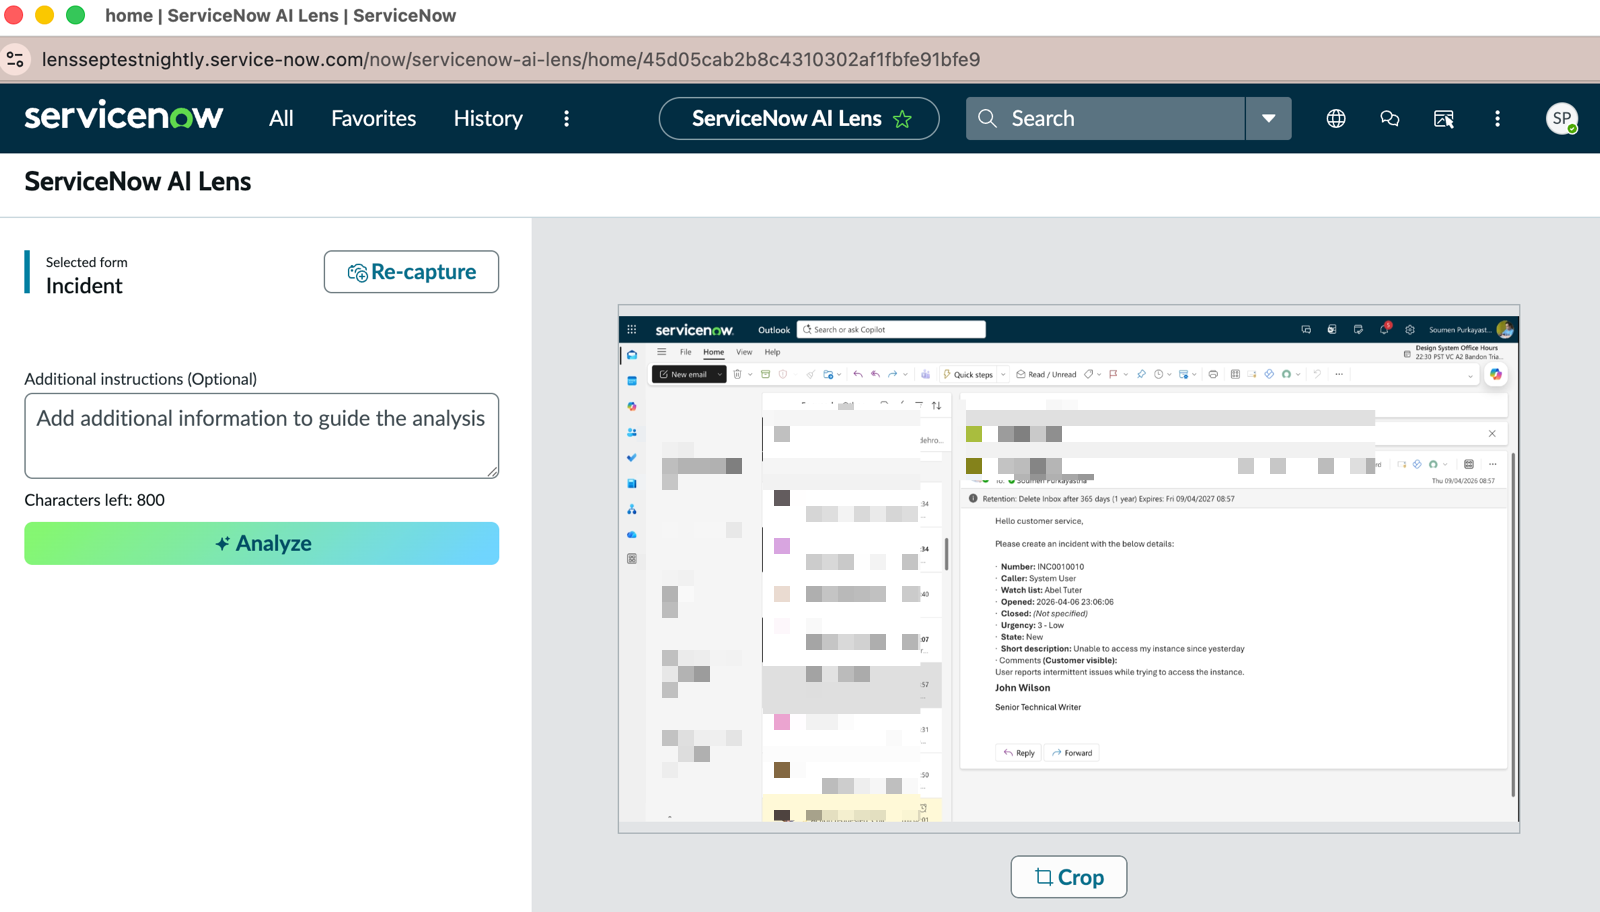The height and width of the screenshot is (912, 1600).
Task: Click the ServiceNow logo in the main header
Action: pyautogui.click(x=124, y=116)
